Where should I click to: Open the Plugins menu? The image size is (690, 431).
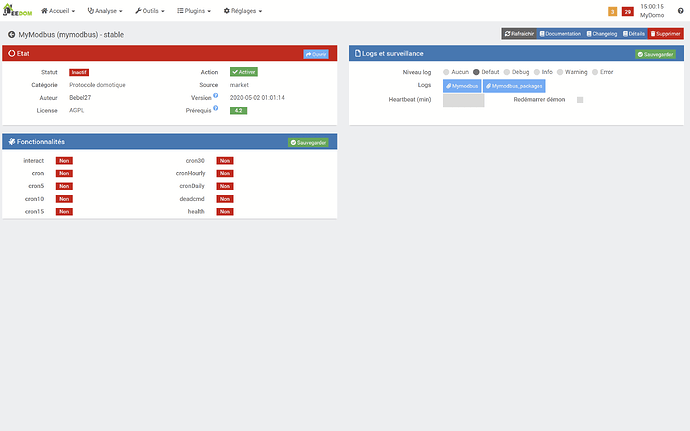(194, 11)
